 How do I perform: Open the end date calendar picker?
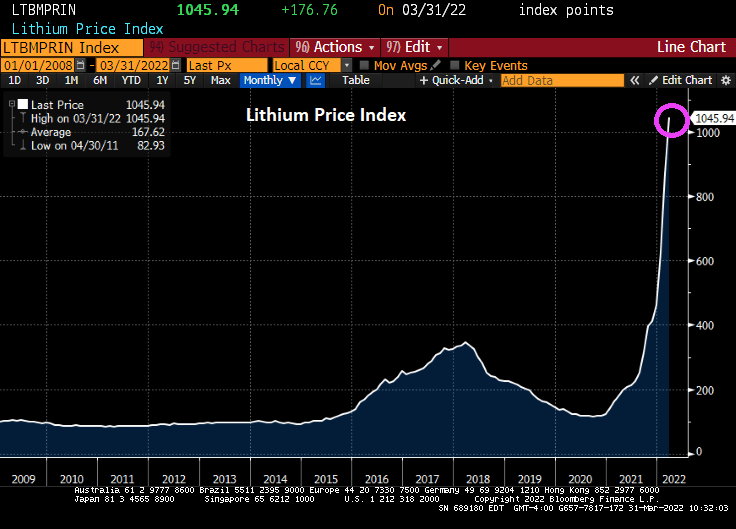[x=174, y=65]
